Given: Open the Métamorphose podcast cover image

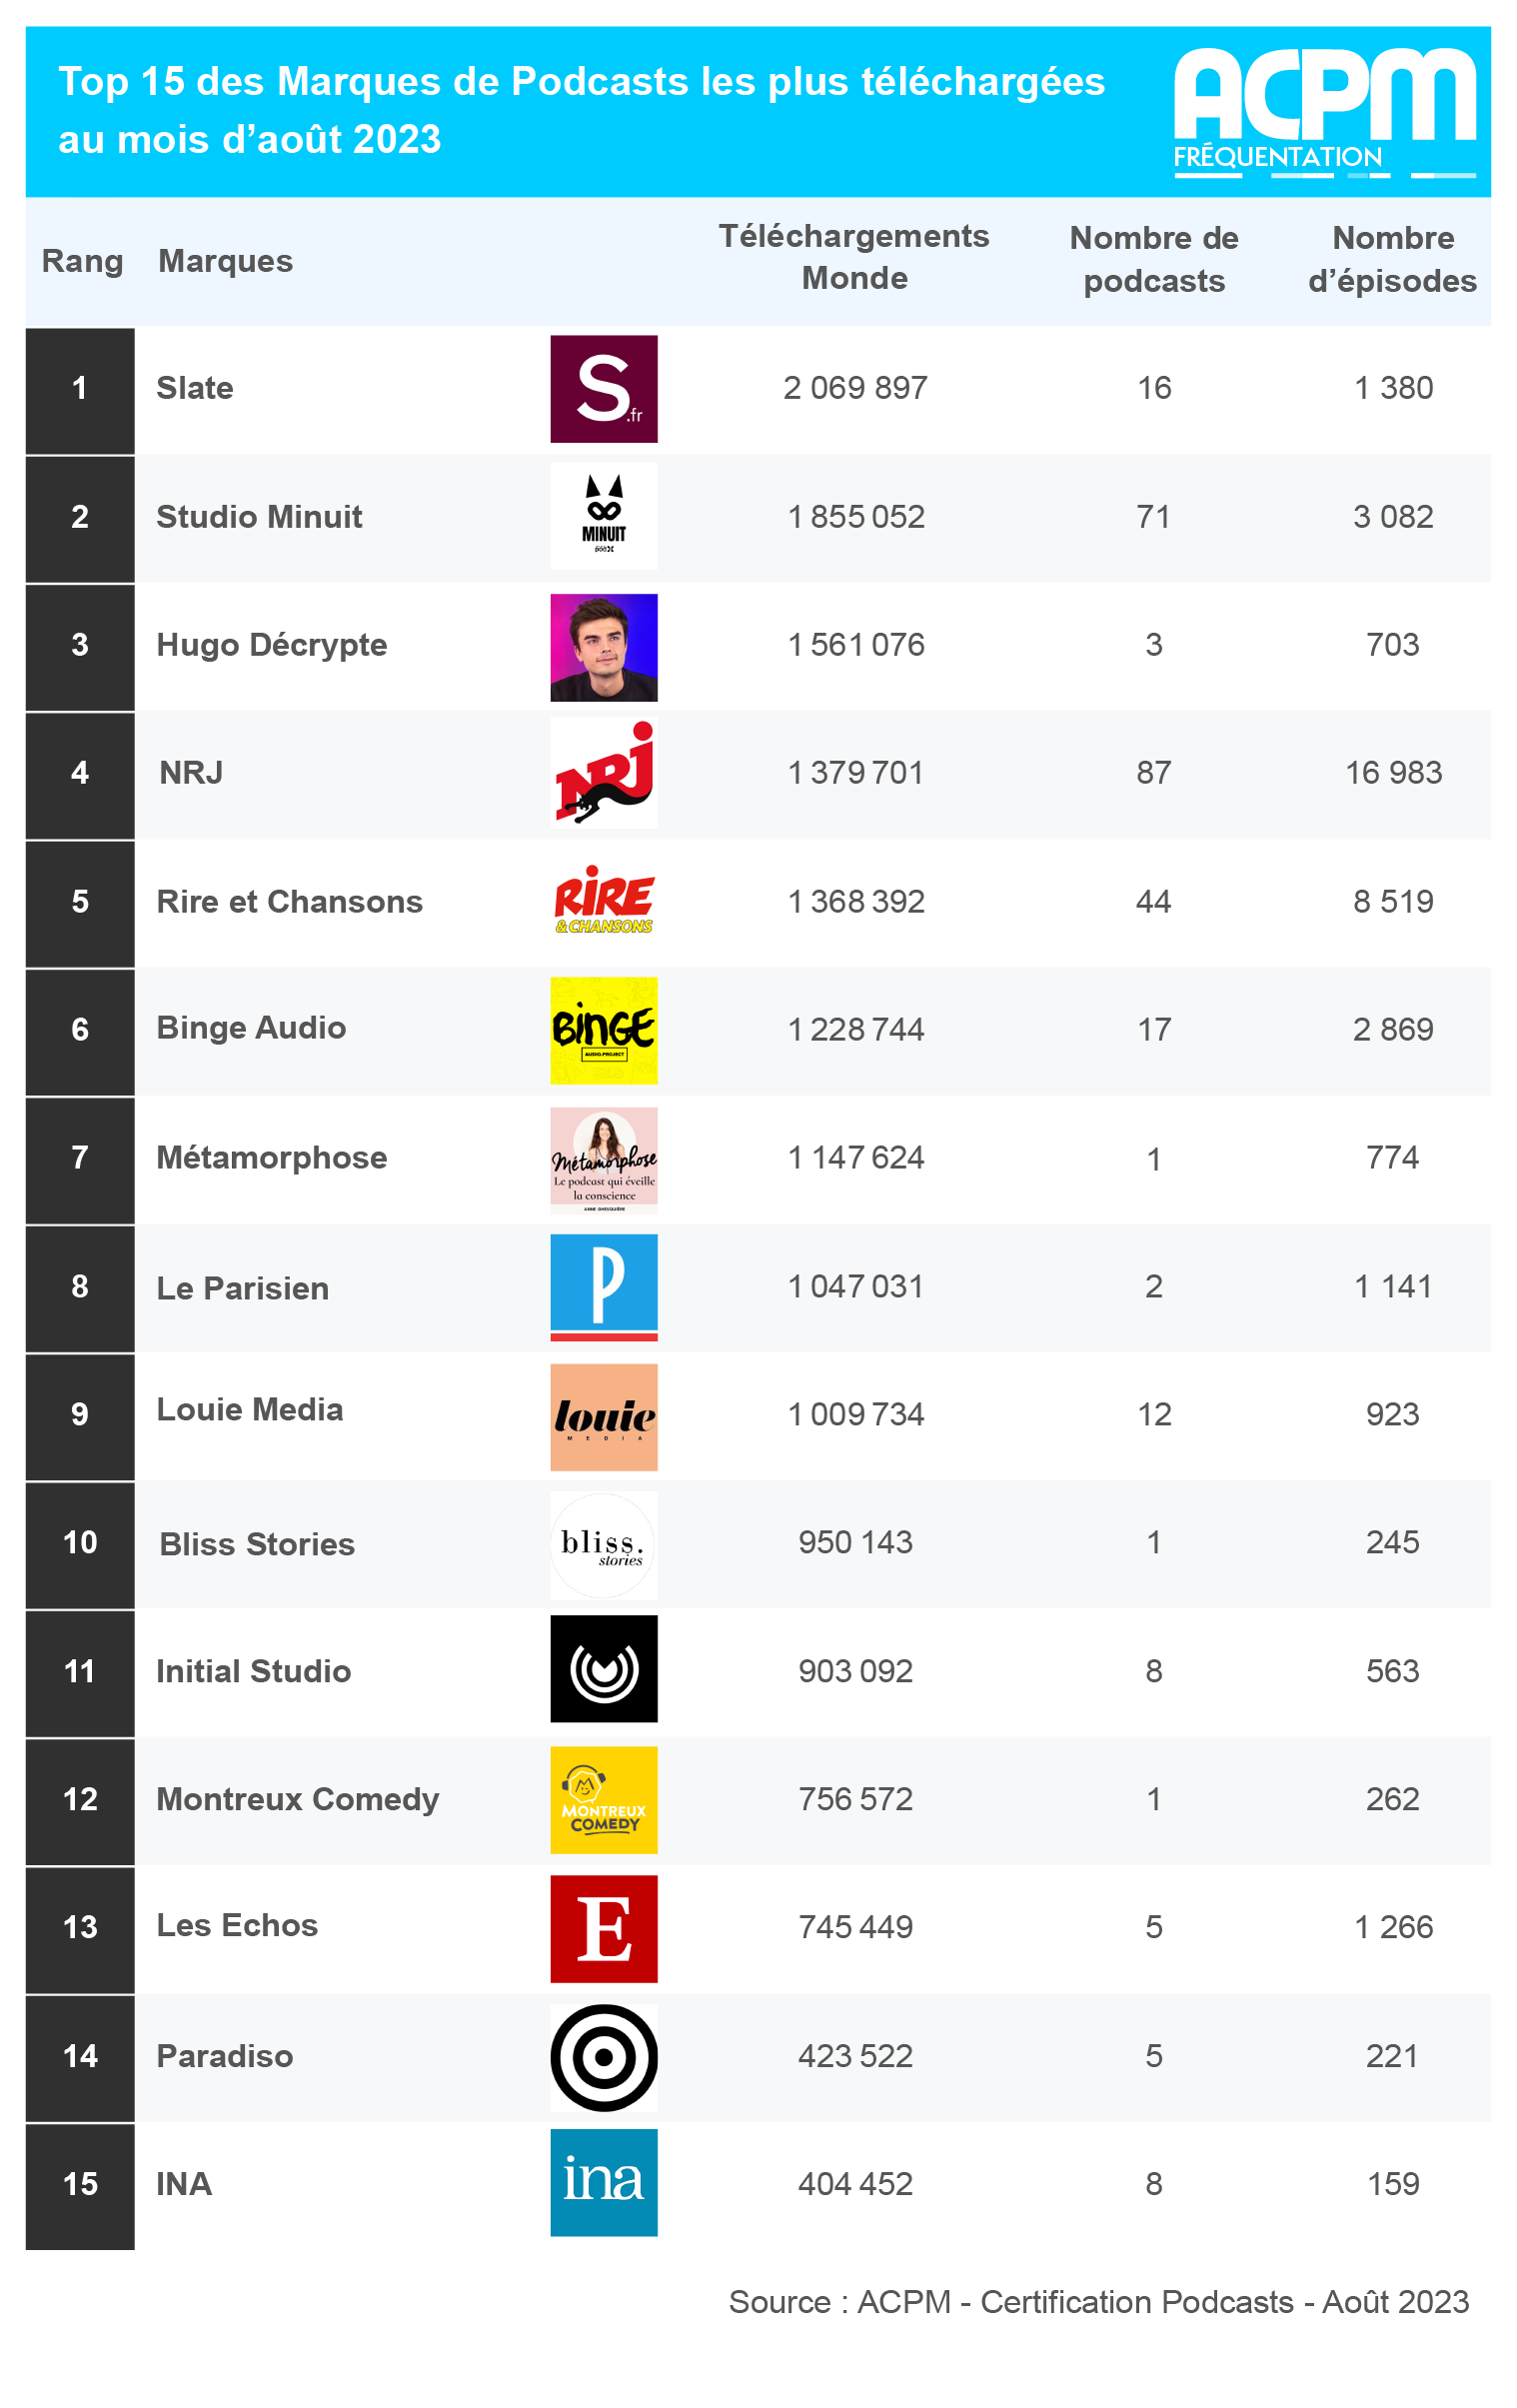Looking at the screenshot, I should pyautogui.click(x=603, y=1159).
